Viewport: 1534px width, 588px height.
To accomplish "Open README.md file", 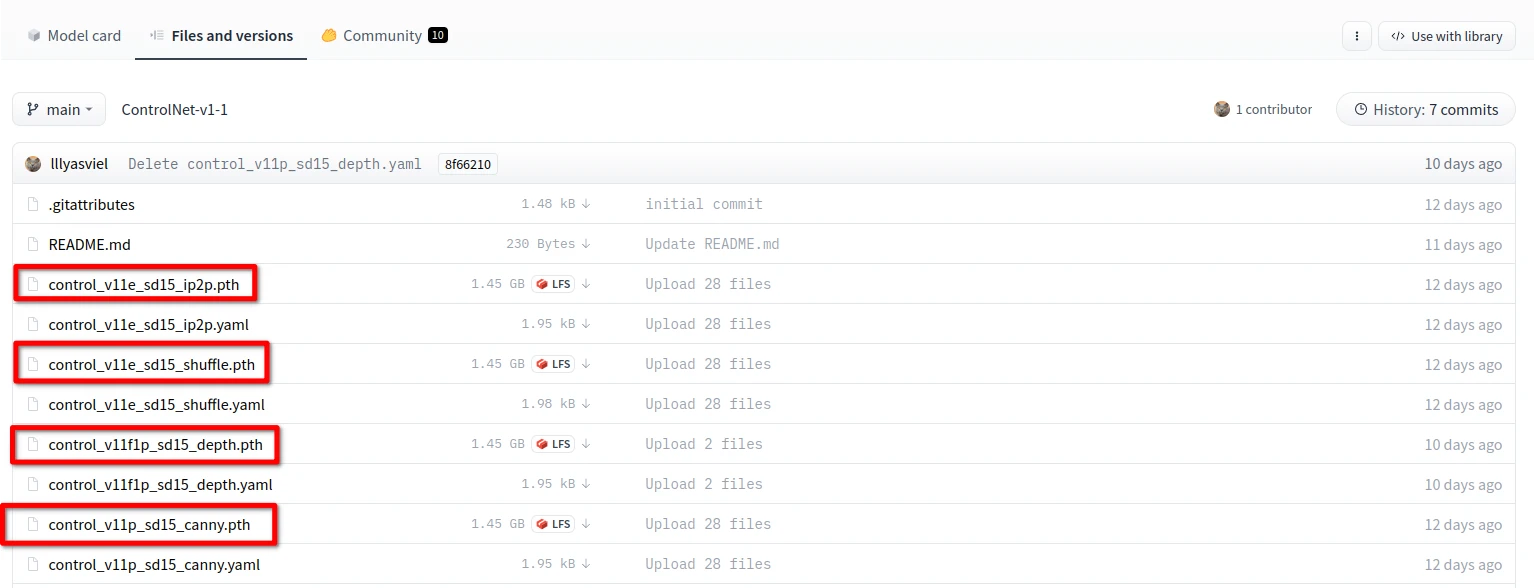I will point(89,244).
